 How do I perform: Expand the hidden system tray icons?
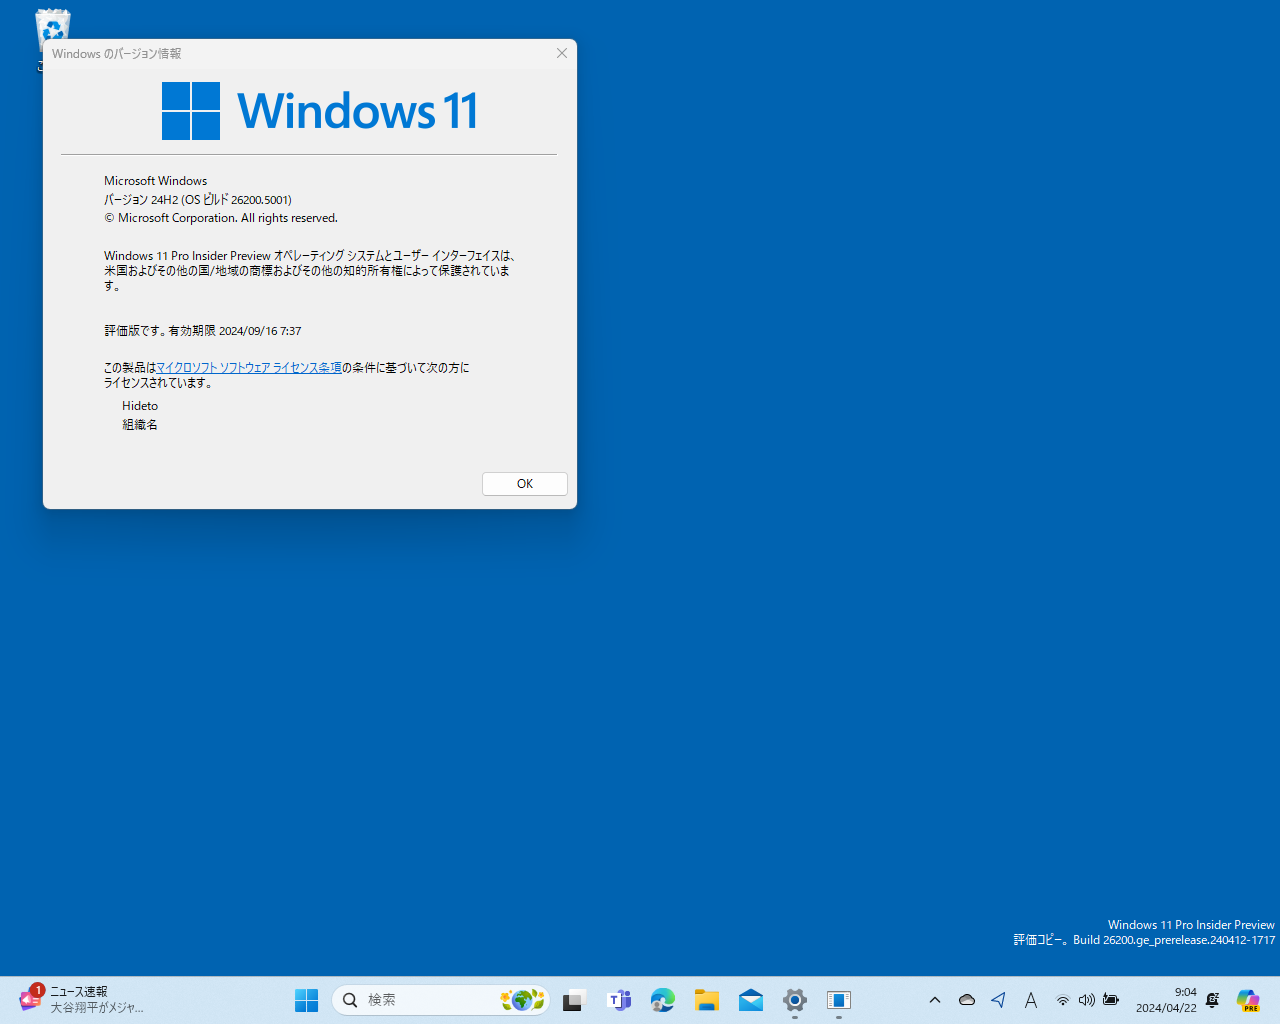coord(935,999)
